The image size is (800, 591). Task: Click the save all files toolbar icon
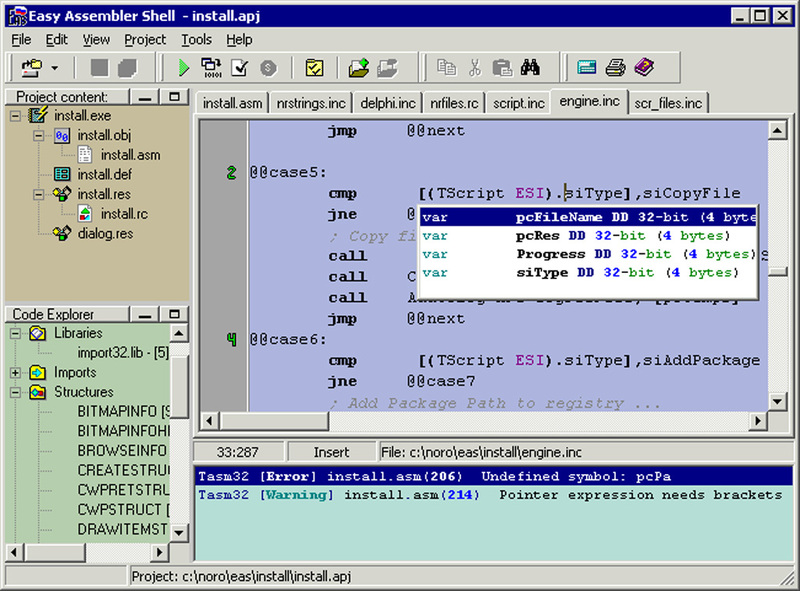128,67
